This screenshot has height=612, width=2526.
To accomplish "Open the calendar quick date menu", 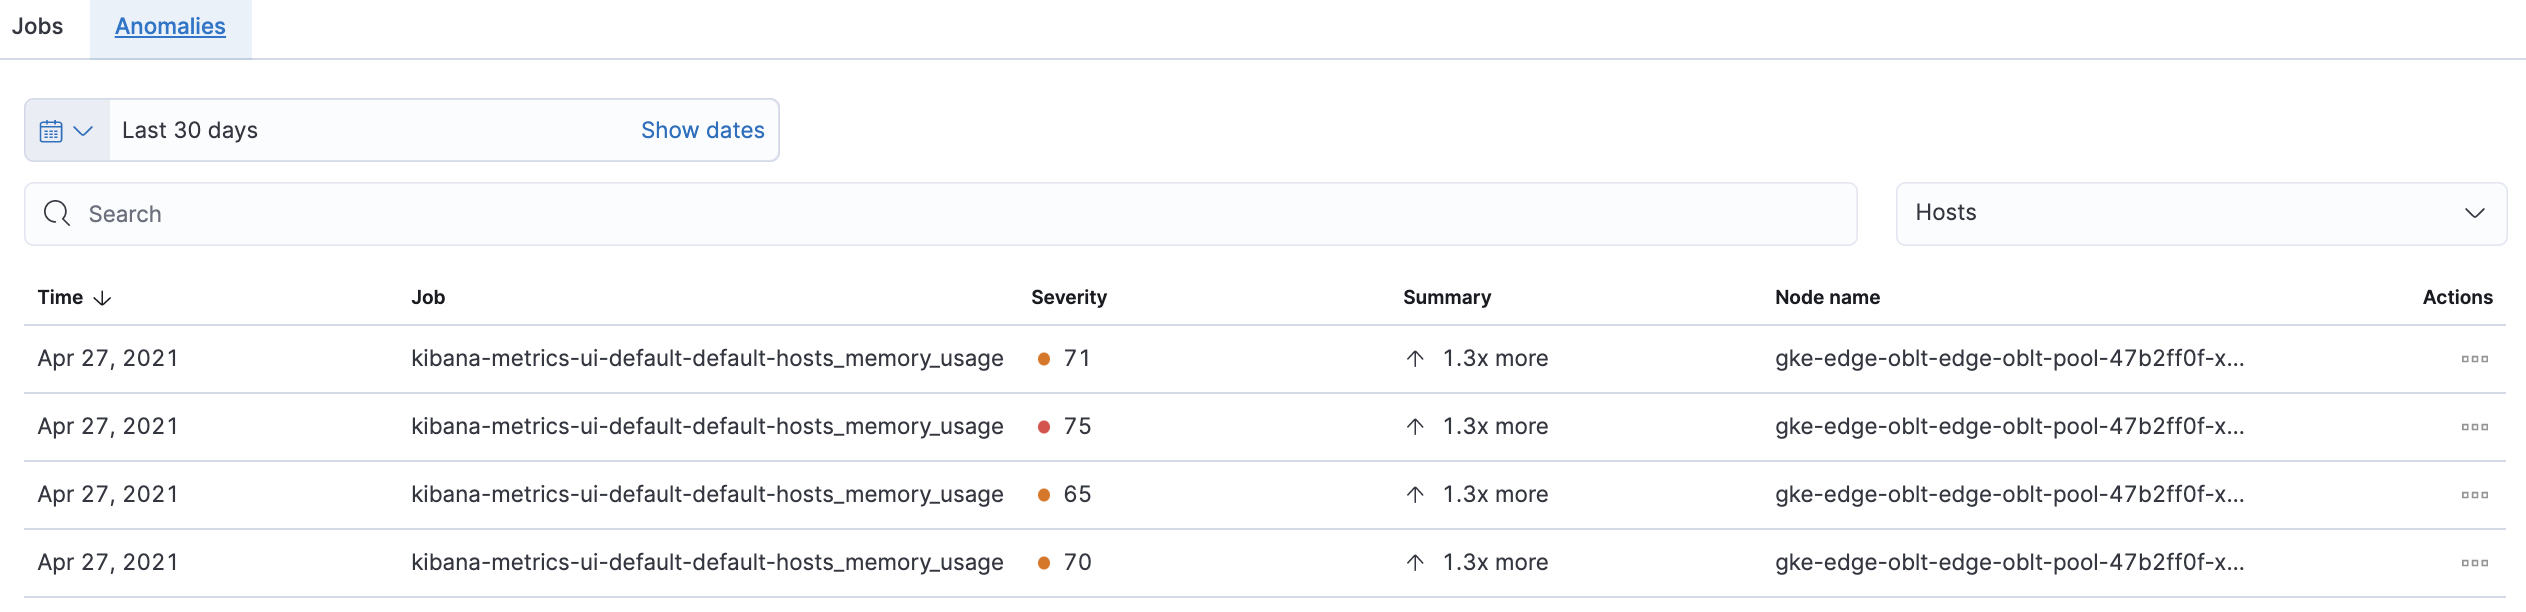I will click(x=67, y=130).
